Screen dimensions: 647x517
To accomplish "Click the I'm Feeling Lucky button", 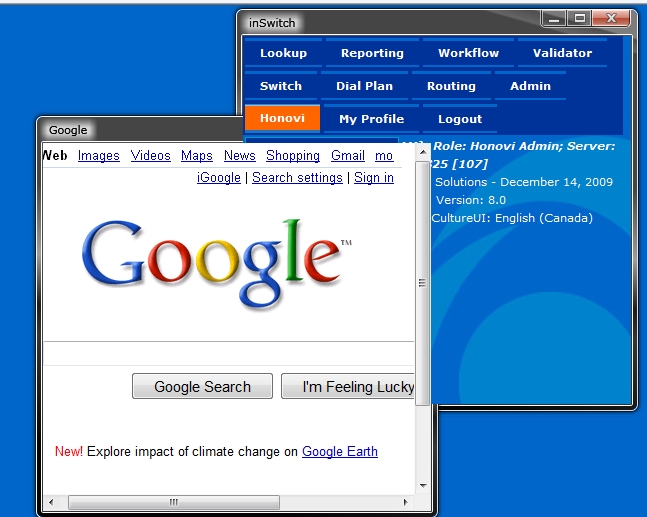I will pyautogui.click(x=348, y=386).
